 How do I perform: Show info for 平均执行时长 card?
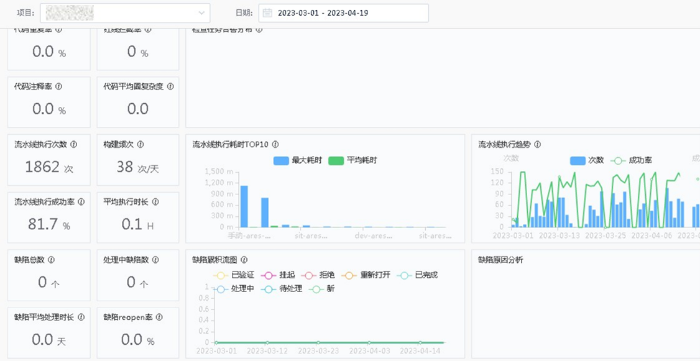click(155, 202)
